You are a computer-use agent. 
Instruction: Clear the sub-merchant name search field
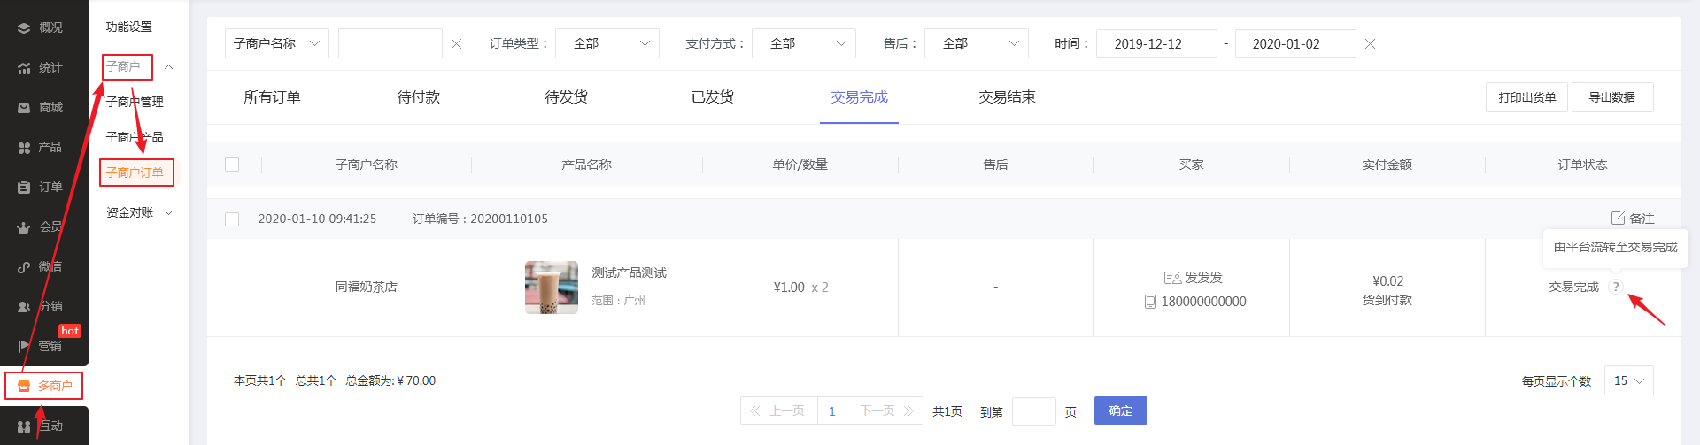point(456,44)
